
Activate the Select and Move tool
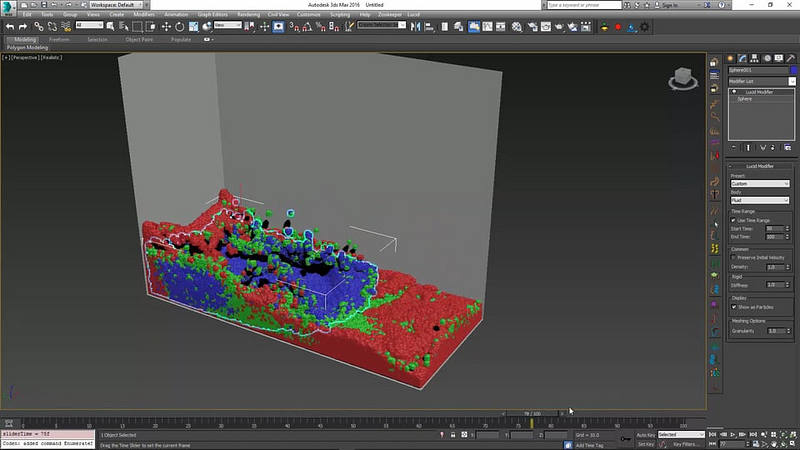(166, 27)
